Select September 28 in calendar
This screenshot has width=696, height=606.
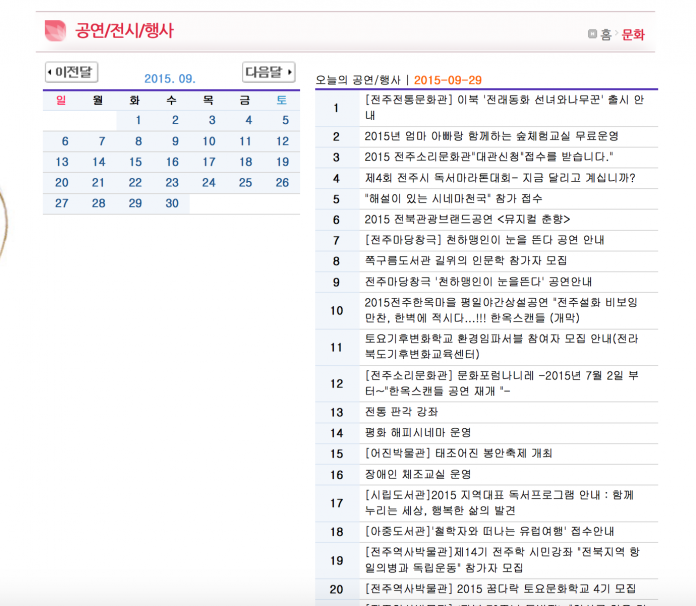click(x=99, y=203)
